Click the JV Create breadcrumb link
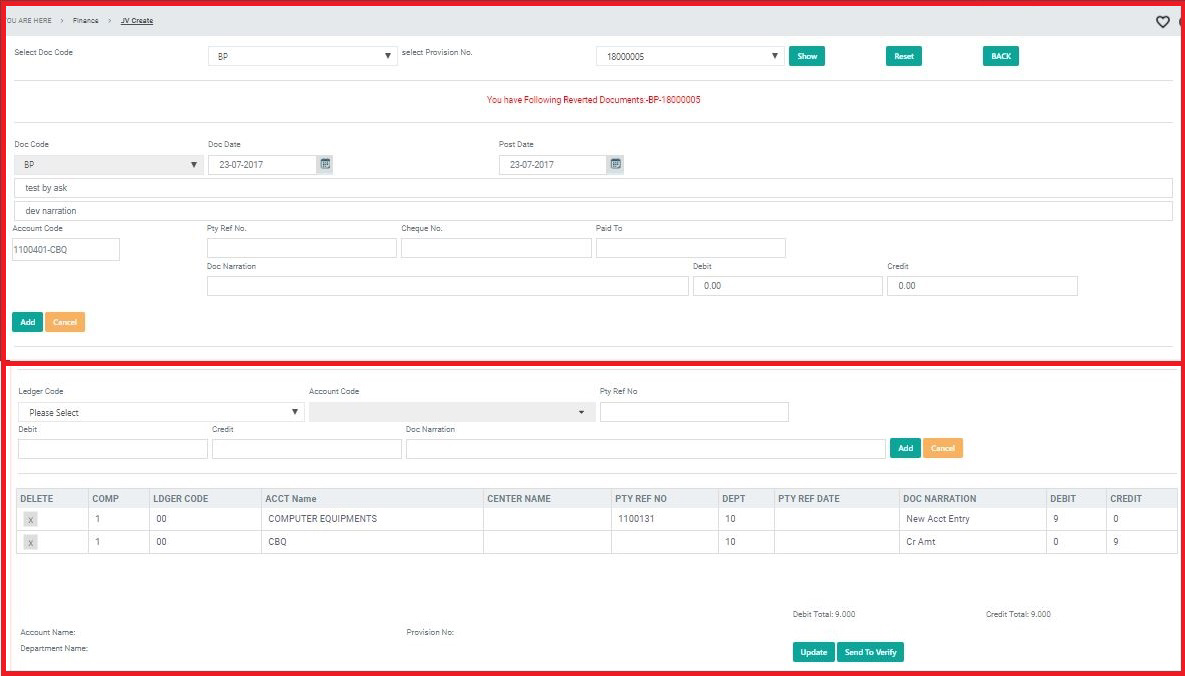This screenshot has width=1185, height=676. tap(137, 20)
